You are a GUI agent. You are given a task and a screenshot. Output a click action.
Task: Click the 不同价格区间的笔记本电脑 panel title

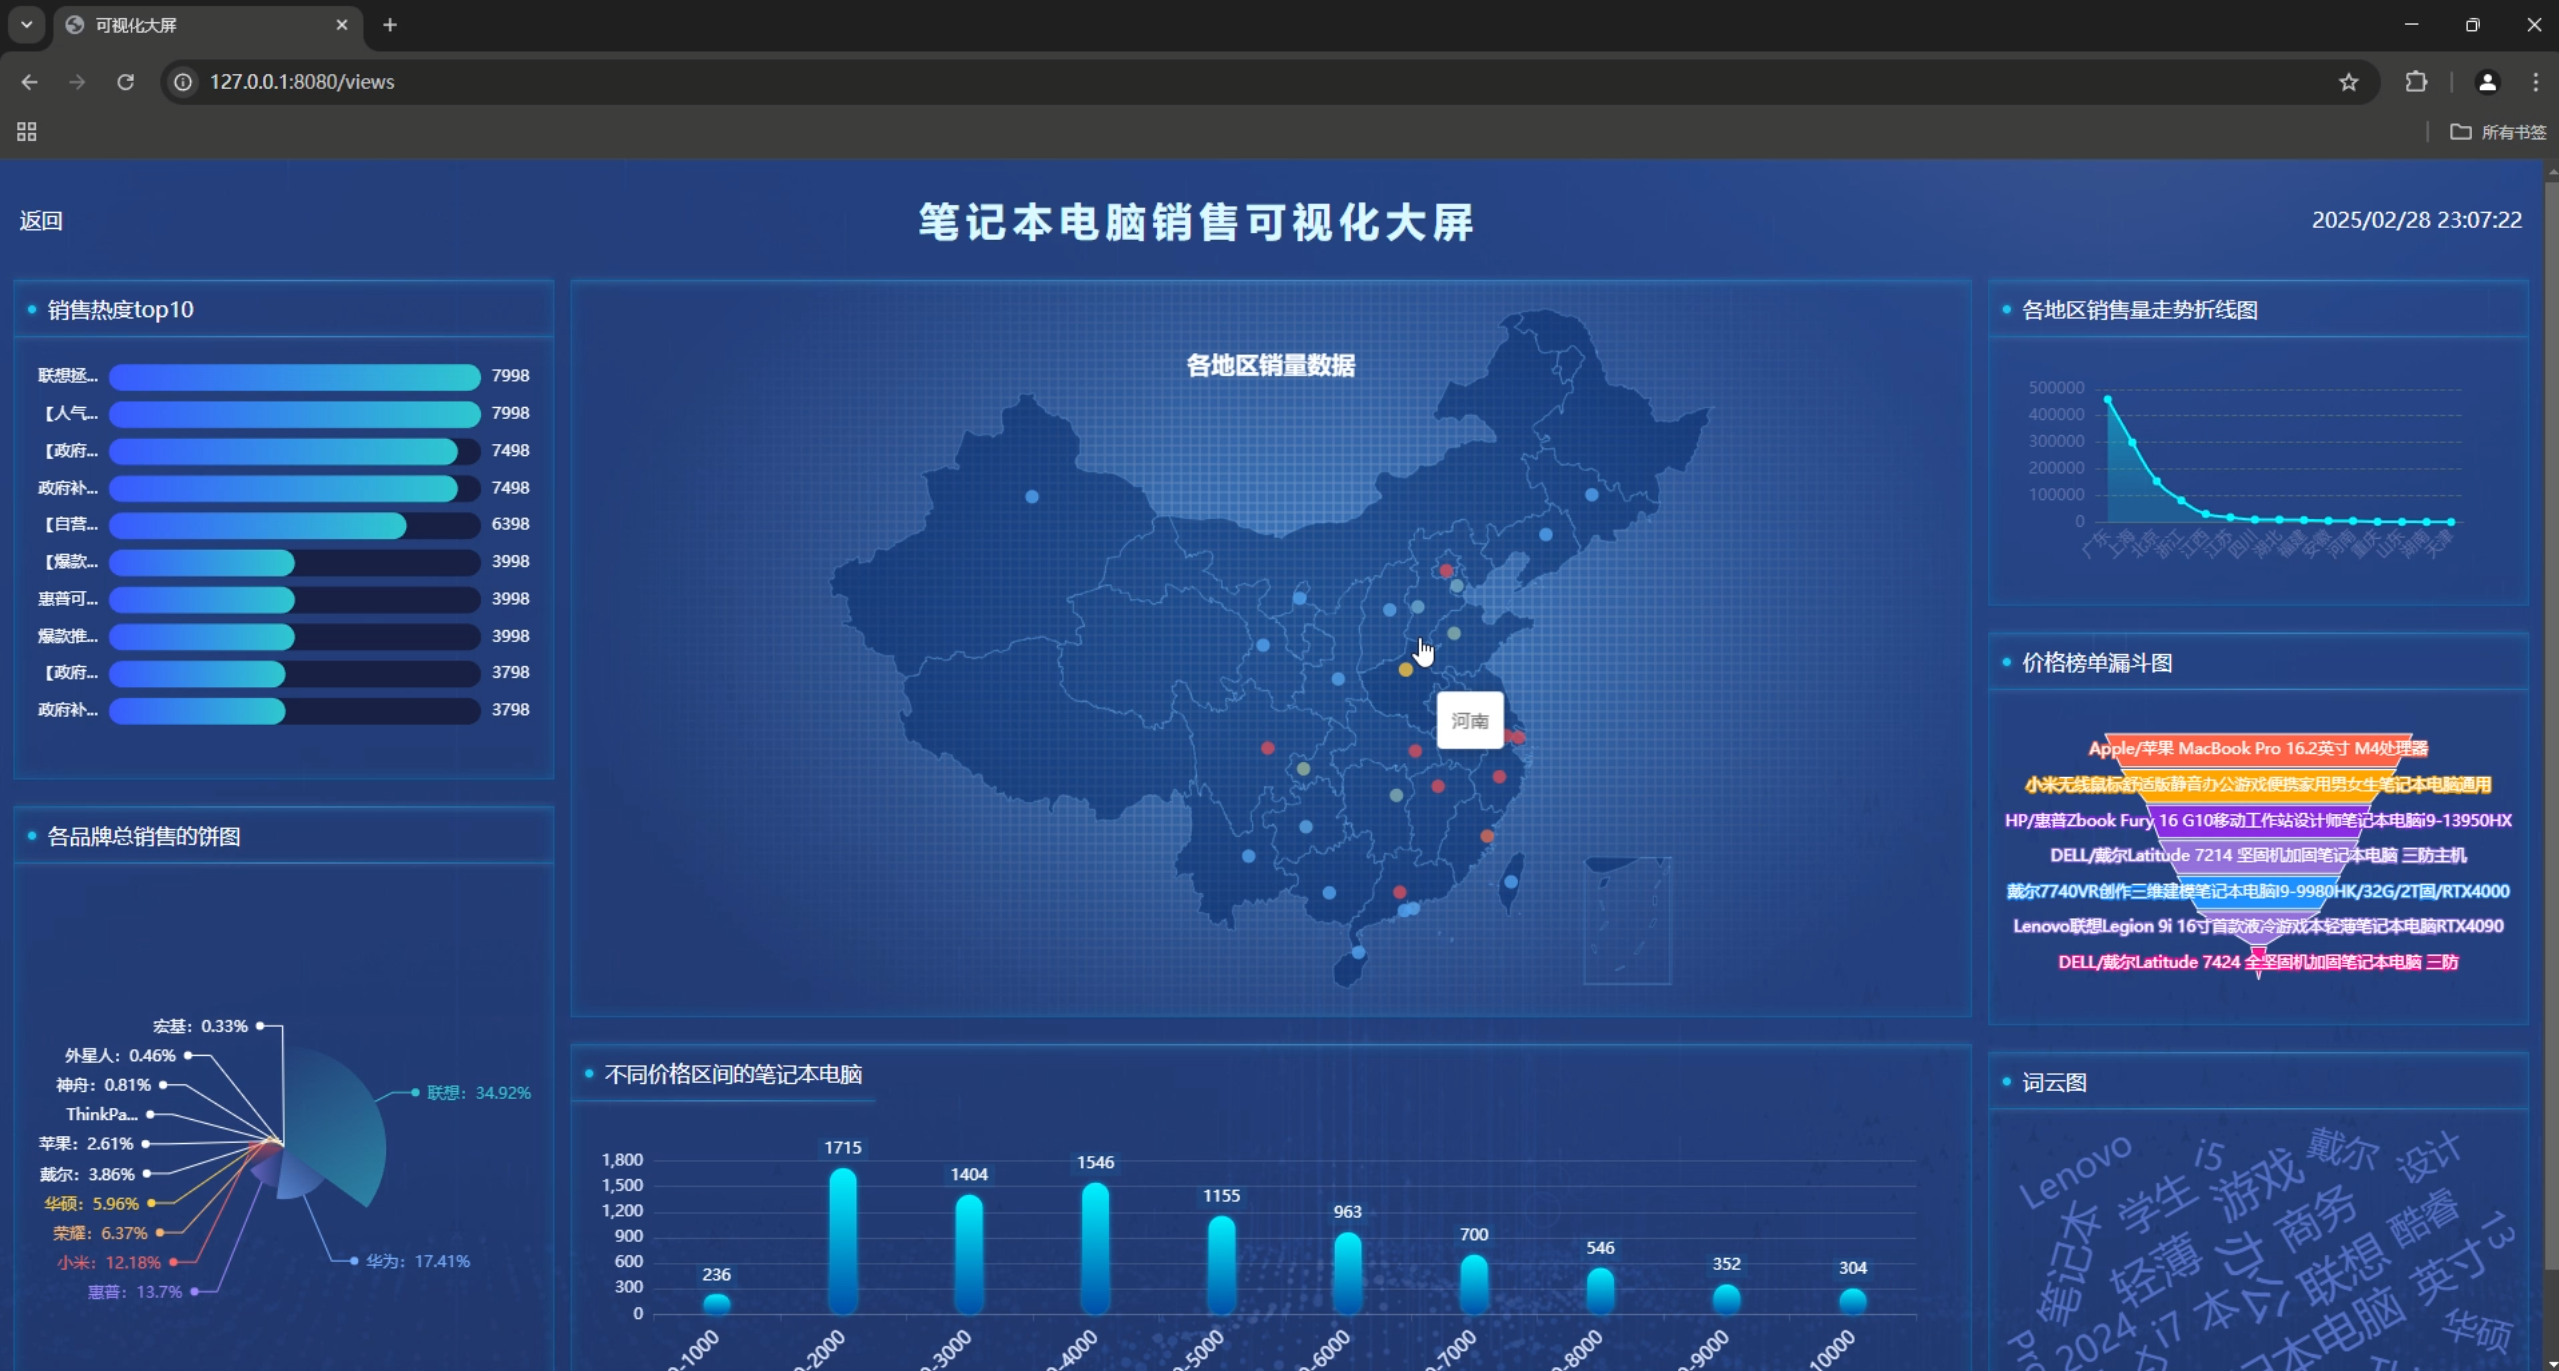click(733, 1075)
